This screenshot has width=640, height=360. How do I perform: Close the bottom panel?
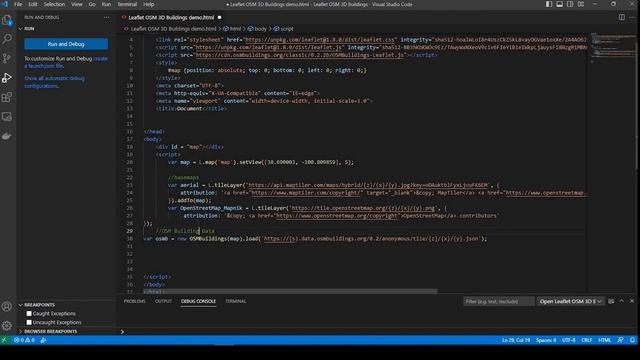click(632, 301)
